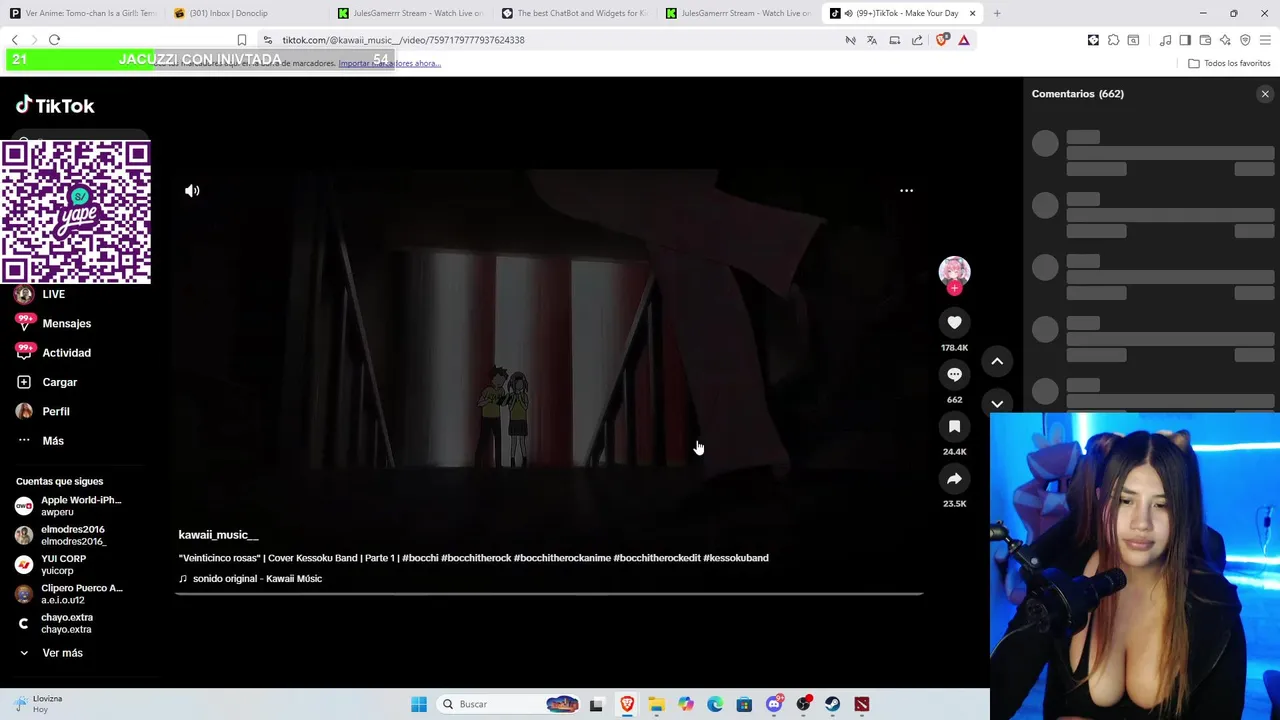Save the video with the bookmark icon
The width and height of the screenshot is (1280, 720).
pos(954,426)
